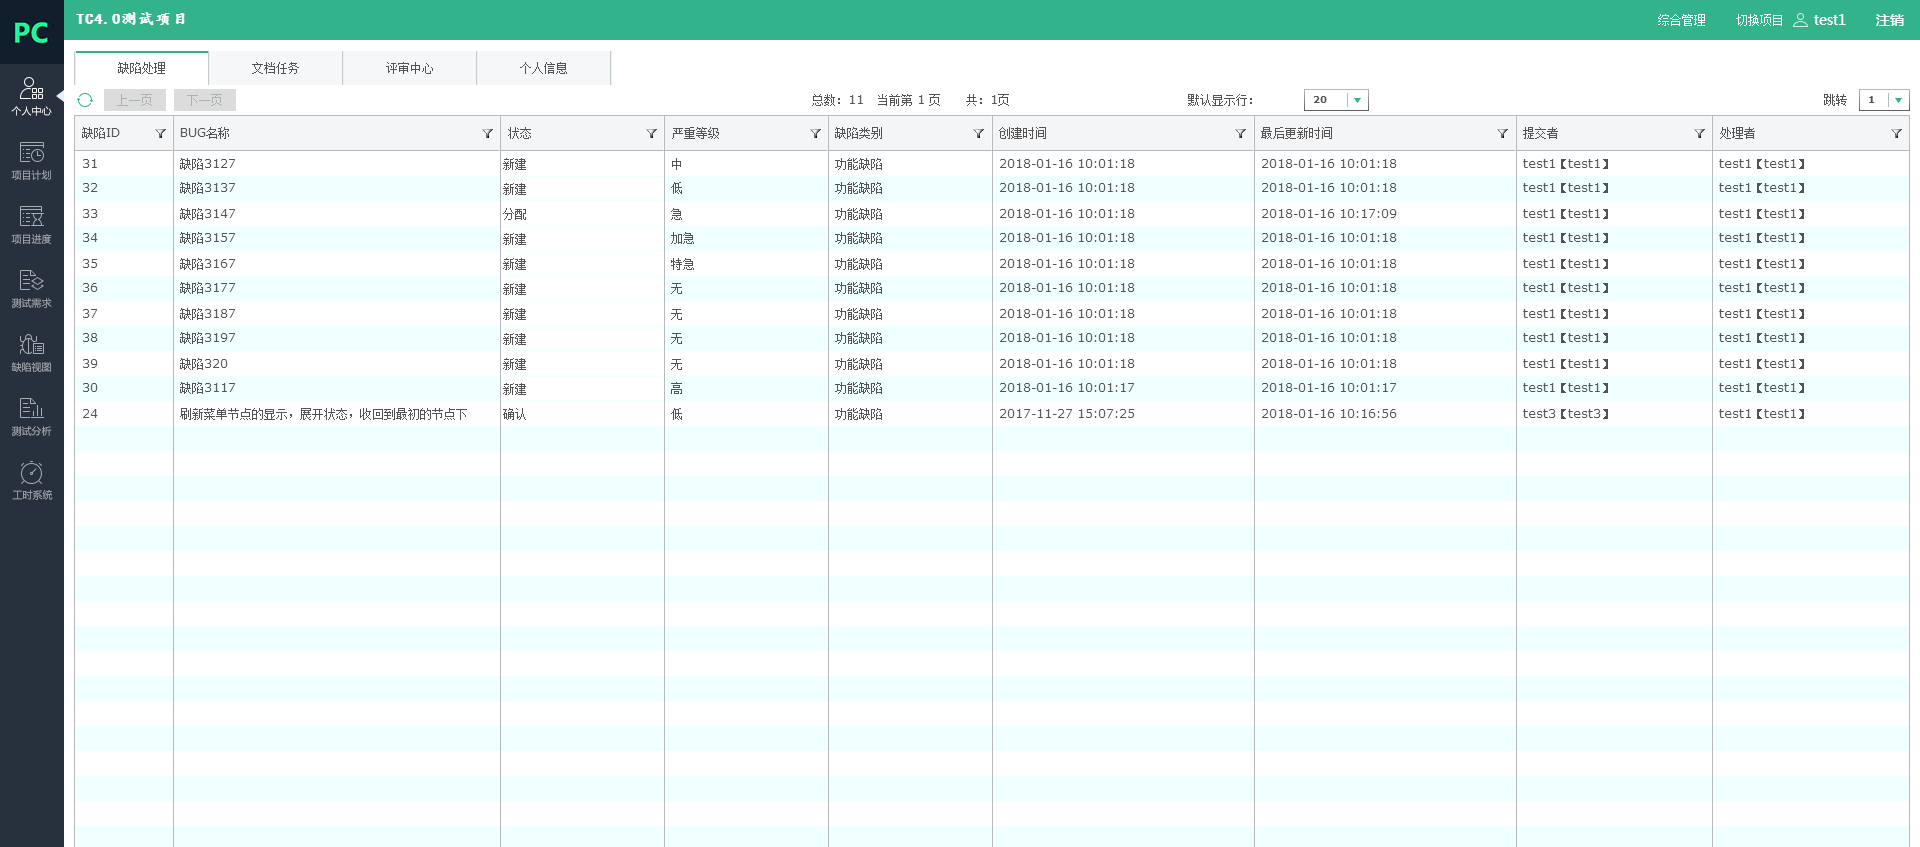The image size is (1920, 847).
Task: Click the 下一页 button
Action: [205, 100]
